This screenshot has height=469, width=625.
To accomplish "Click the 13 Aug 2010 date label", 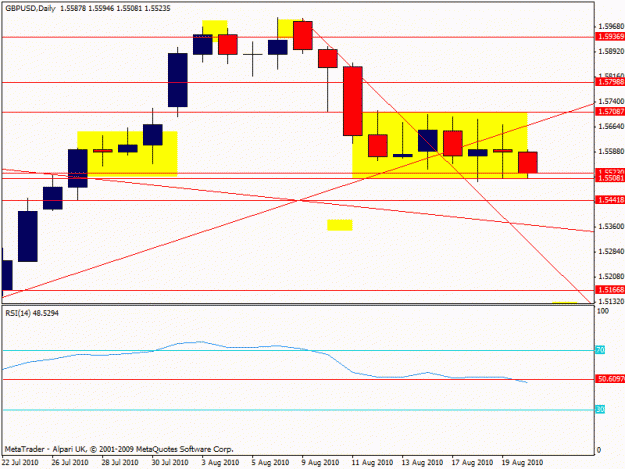I will click(422, 462).
